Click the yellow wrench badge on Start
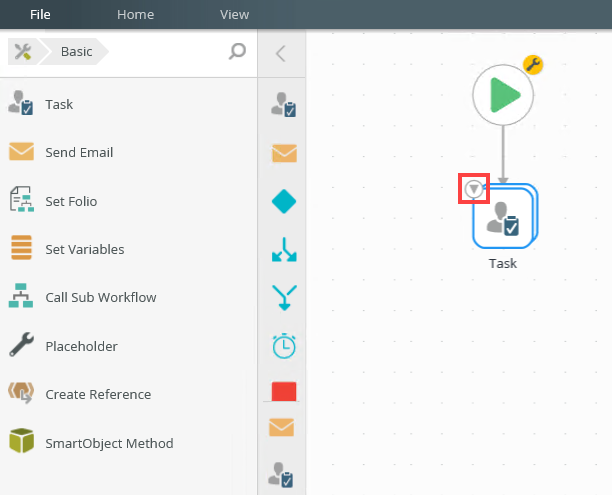The image size is (612, 495). 533,64
